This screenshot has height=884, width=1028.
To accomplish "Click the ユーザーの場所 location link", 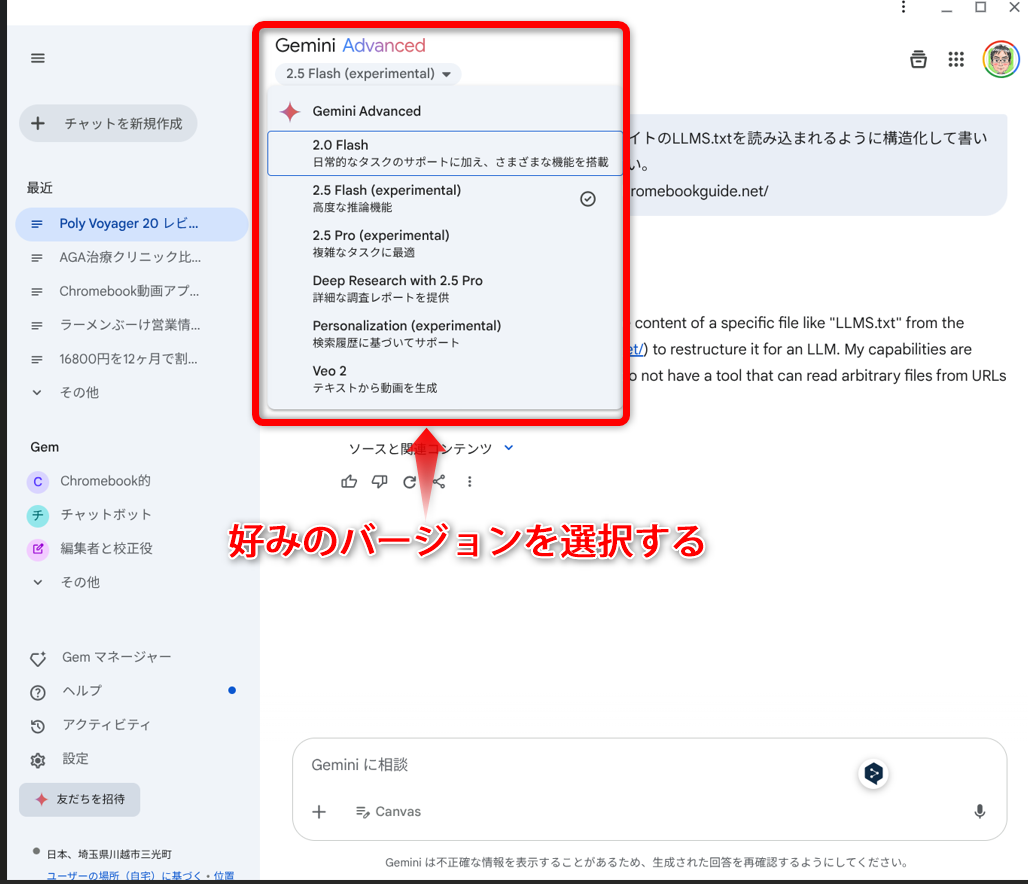I will 140,876.
